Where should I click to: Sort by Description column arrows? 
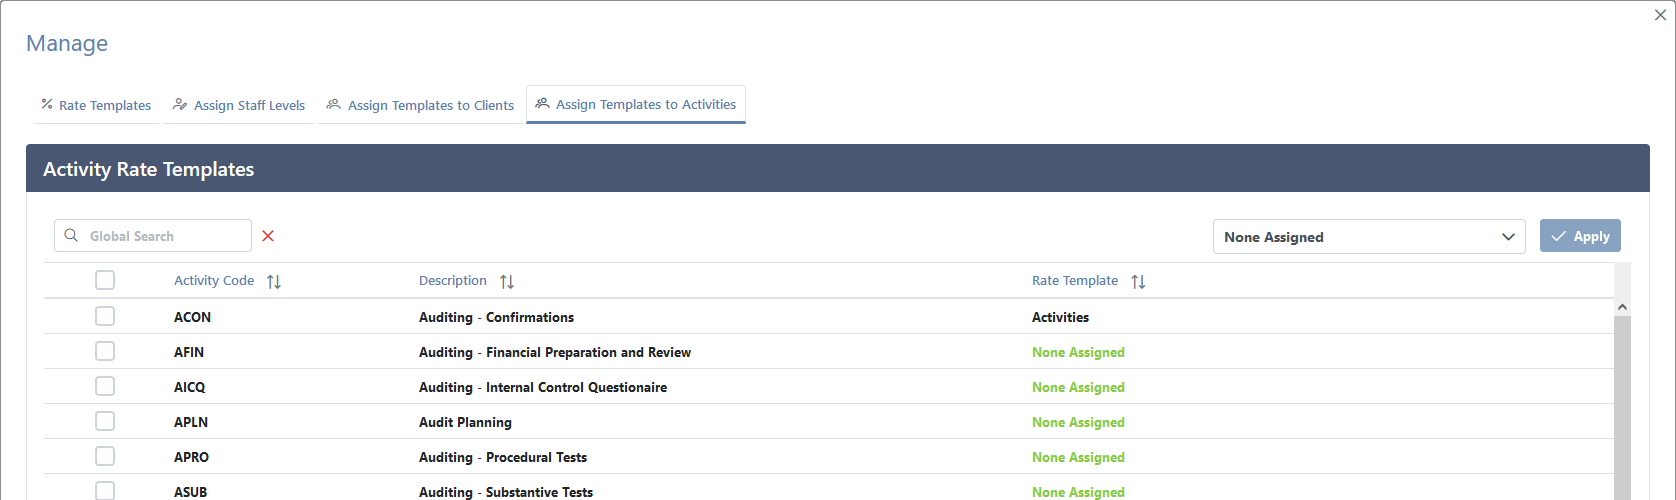point(507,282)
